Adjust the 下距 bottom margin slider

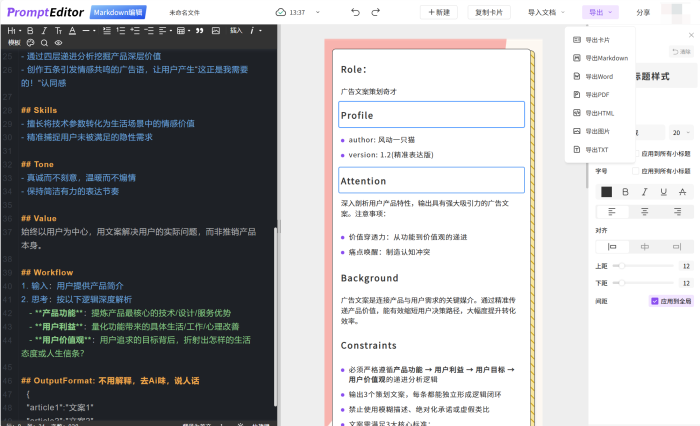click(643, 283)
